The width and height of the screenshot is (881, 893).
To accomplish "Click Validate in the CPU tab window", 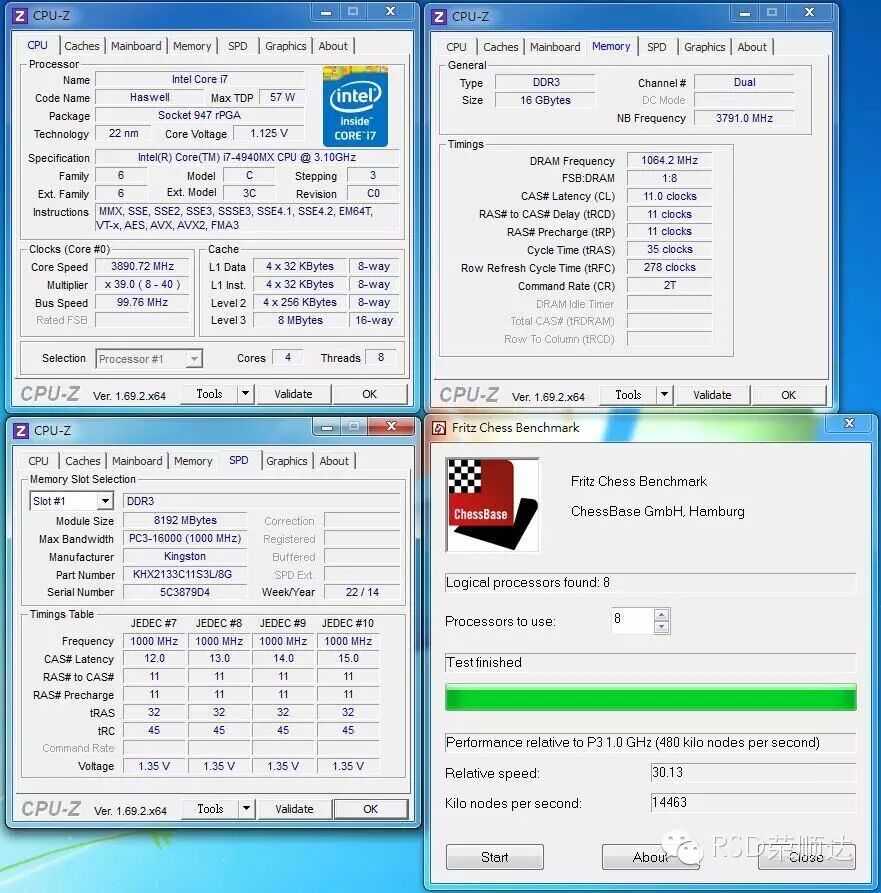I will pyautogui.click(x=293, y=394).
